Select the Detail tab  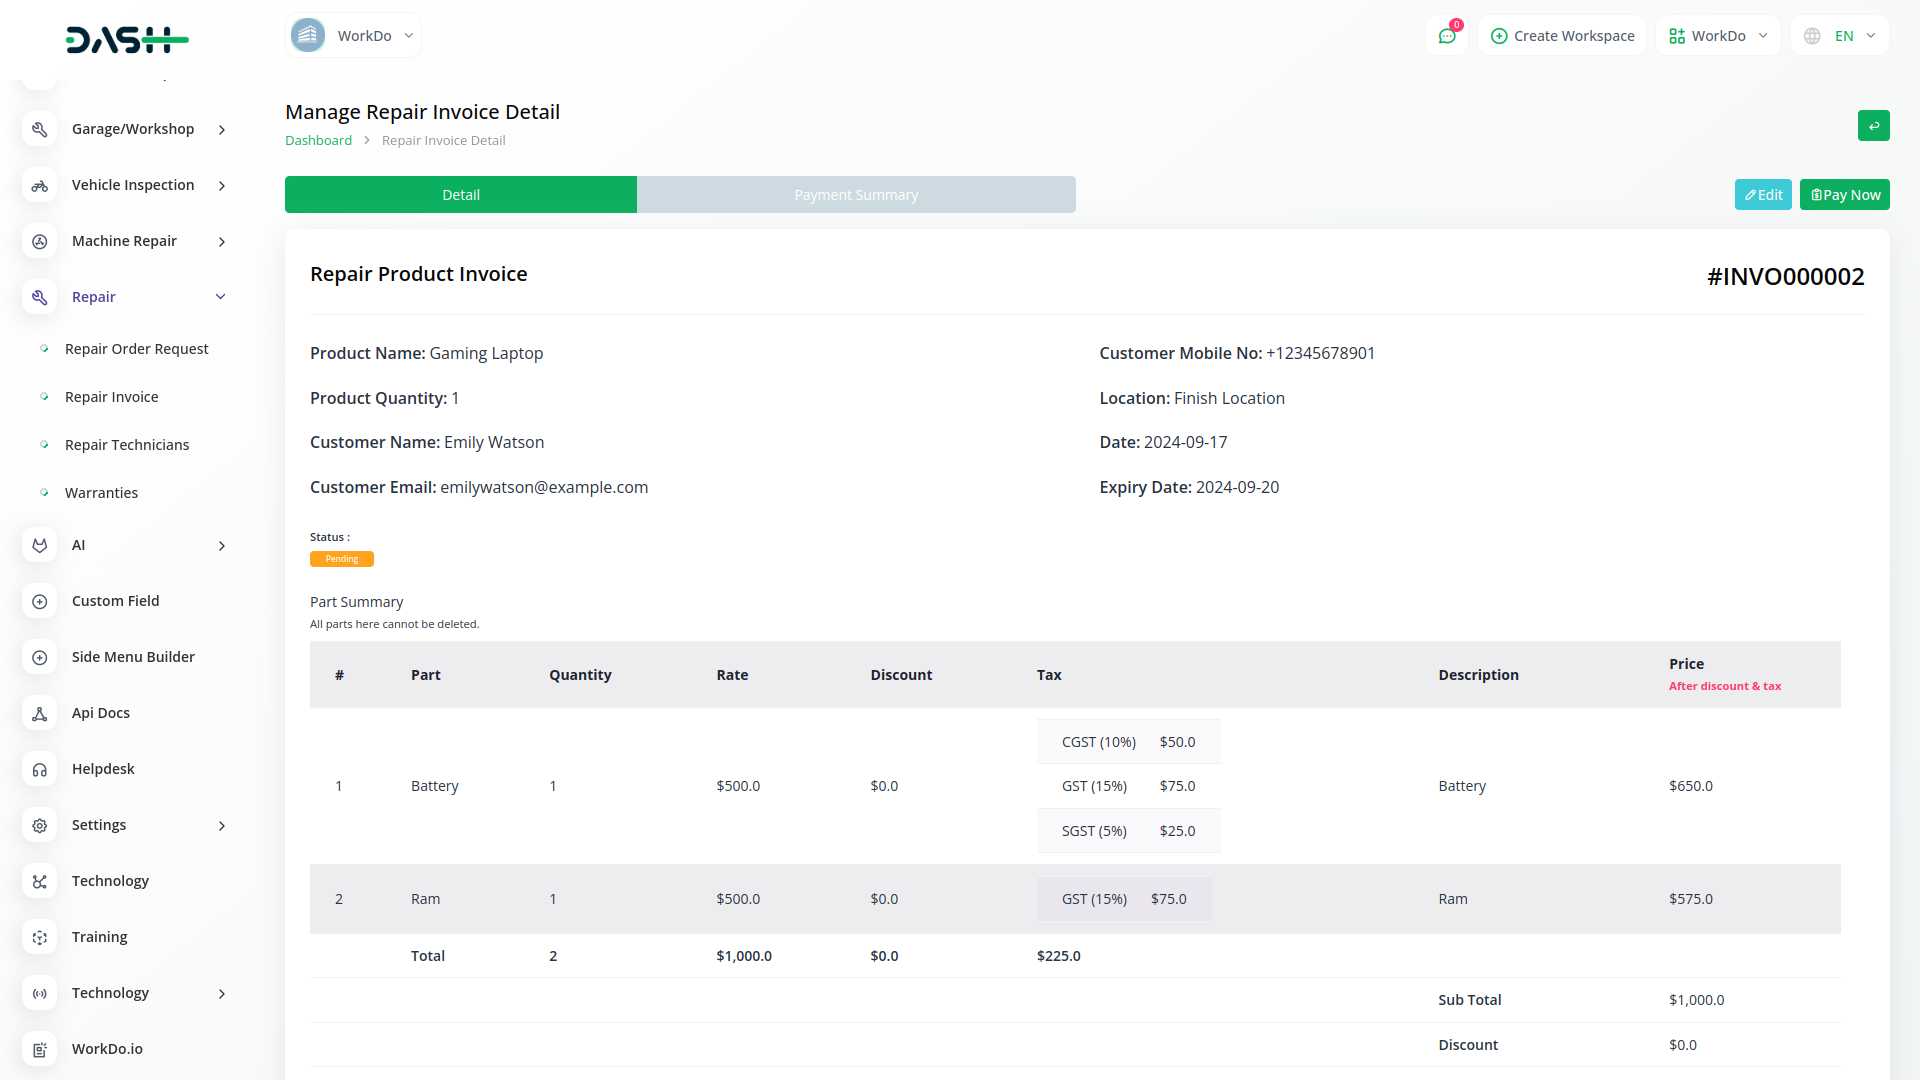pos(461,195)
